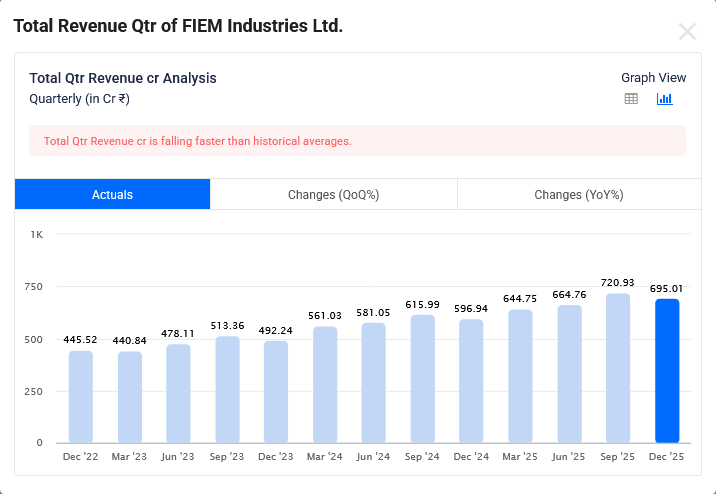Viewport: 716px width, 494px height.
Task: Select the bar chart graph view icon
Action: 664,98
